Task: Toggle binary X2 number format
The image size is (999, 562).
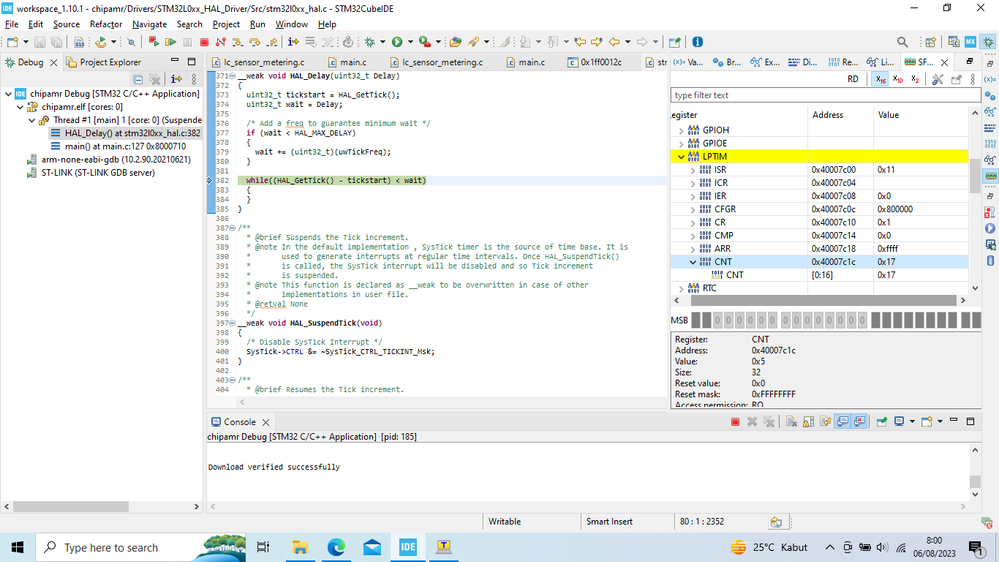Action: point(915,79)
